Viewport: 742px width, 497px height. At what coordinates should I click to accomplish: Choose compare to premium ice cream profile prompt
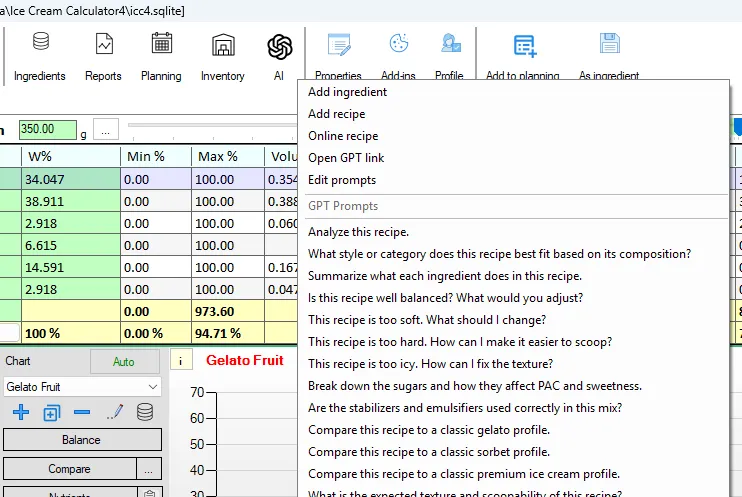(x=513, y=474)
